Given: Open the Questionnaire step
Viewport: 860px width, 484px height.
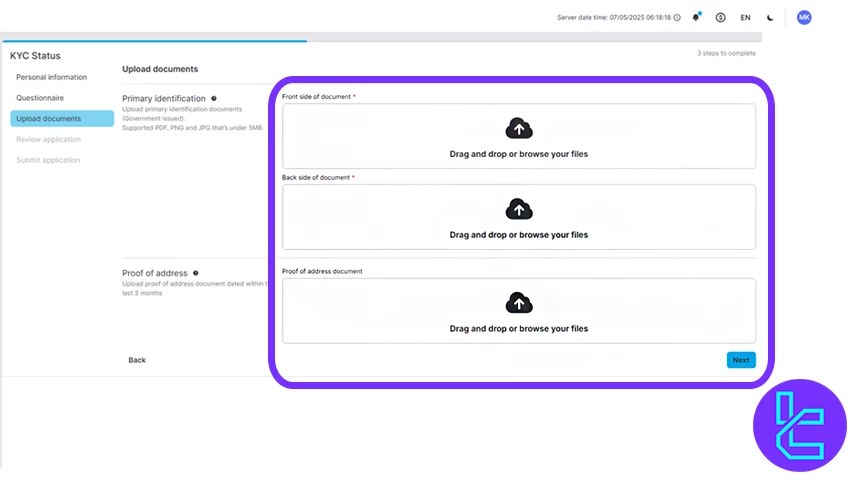Looking at the screenshot, I should click(40, 98).
